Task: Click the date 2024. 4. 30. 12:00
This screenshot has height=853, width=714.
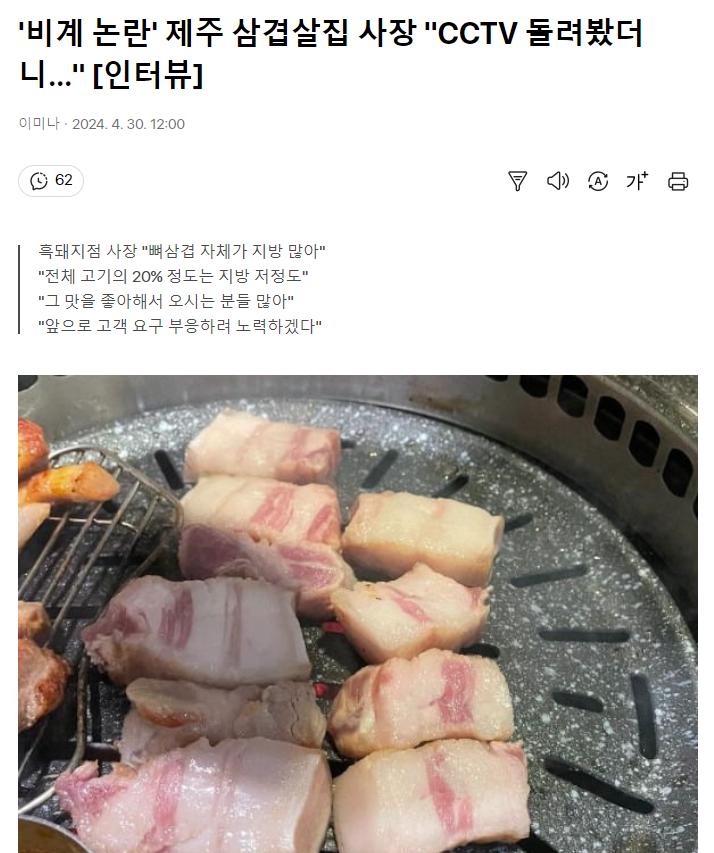Action: click(128, 124)
